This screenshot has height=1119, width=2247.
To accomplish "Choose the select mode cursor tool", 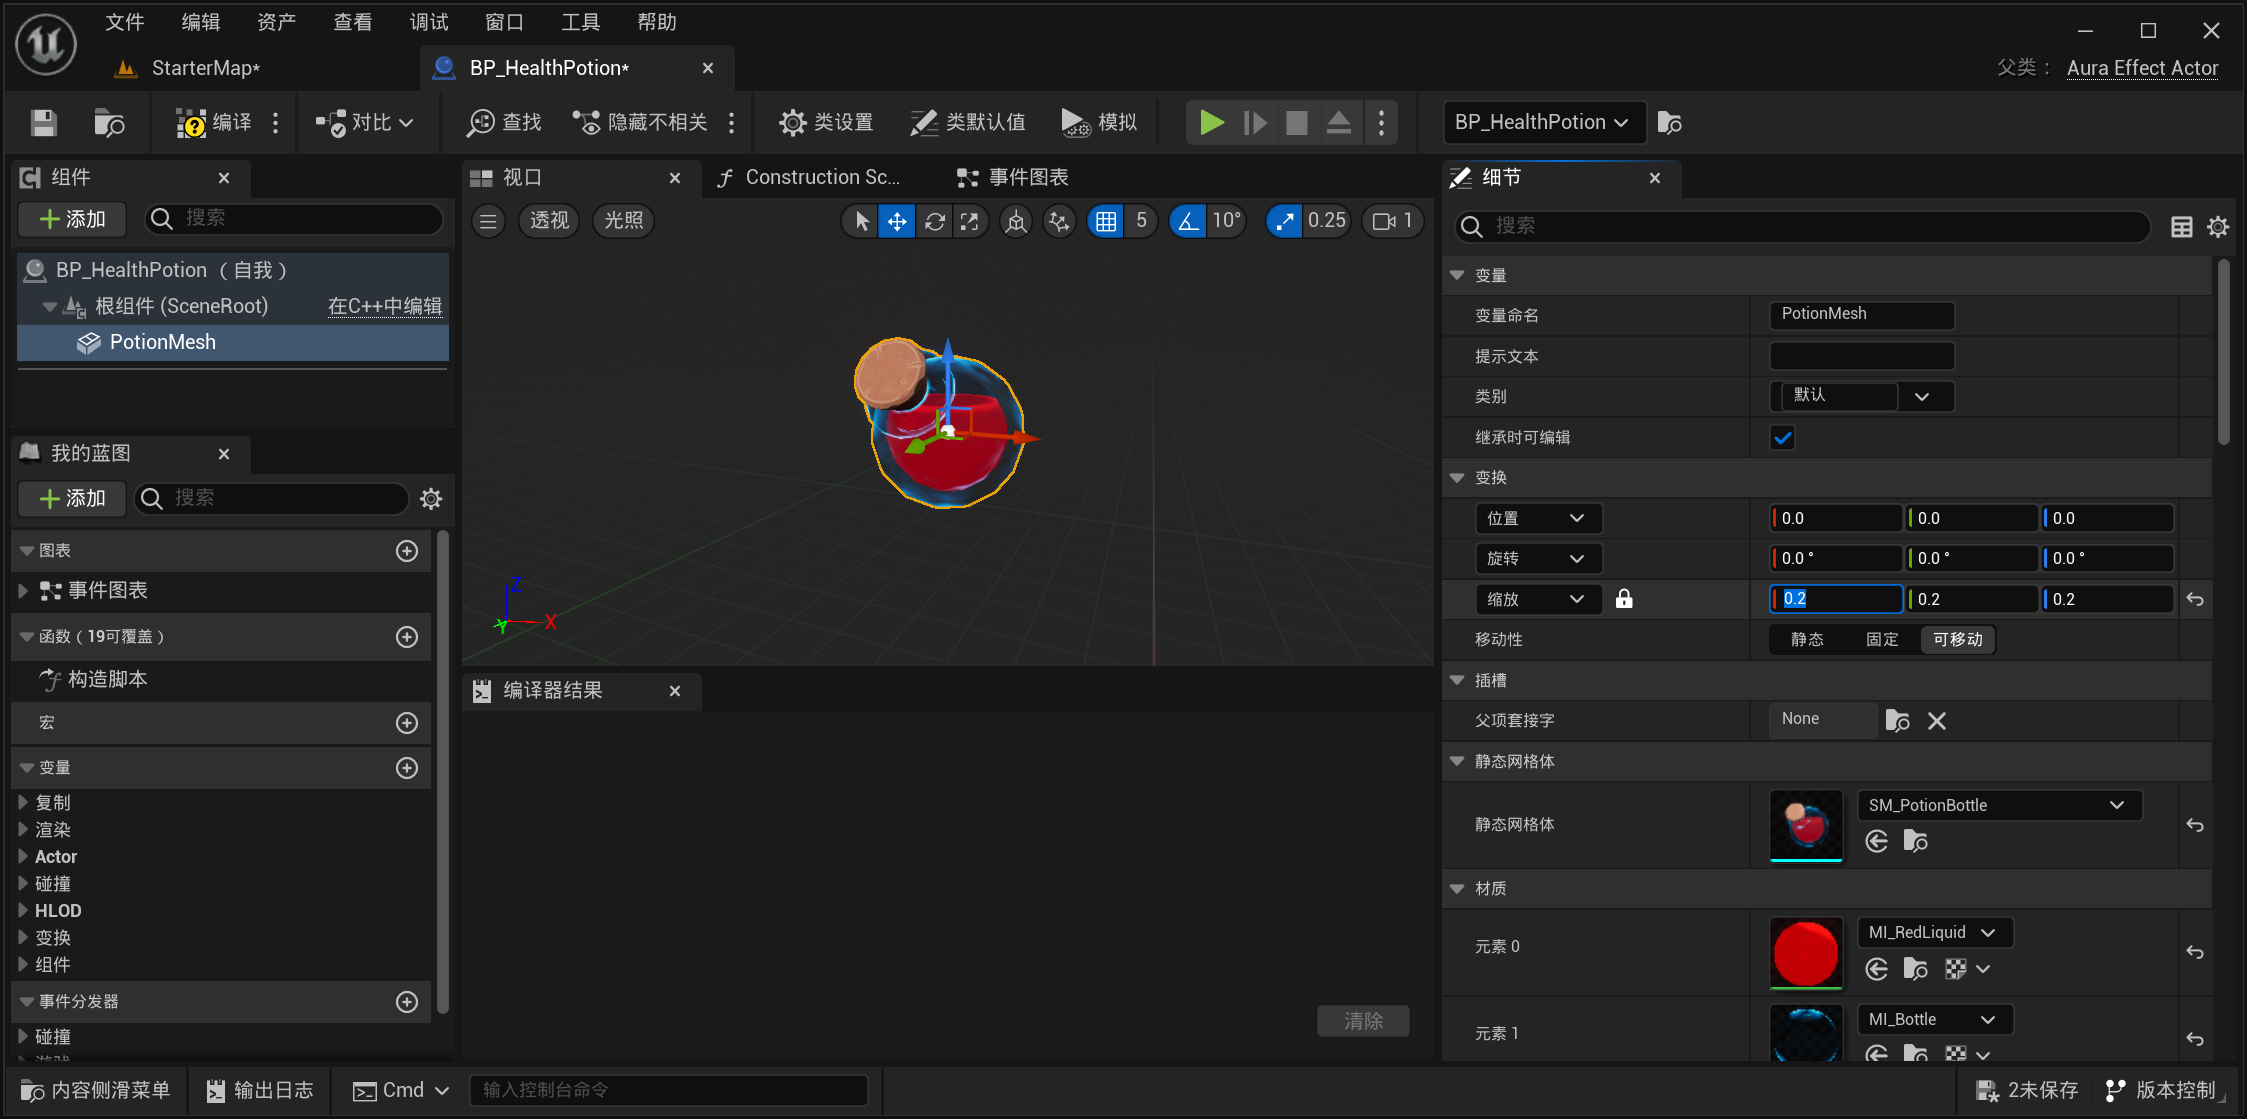I will pos(860,221).
